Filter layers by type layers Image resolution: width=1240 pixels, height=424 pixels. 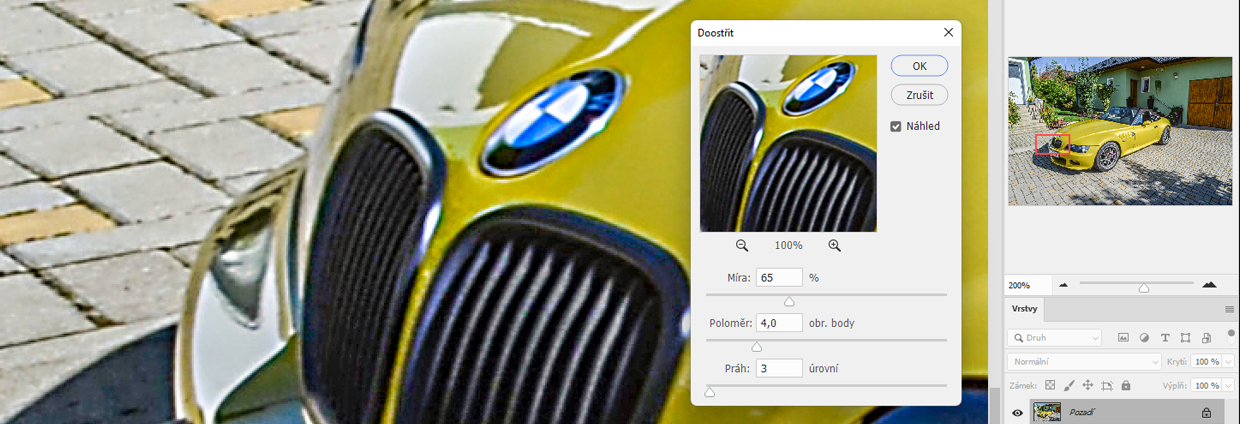1165,338
